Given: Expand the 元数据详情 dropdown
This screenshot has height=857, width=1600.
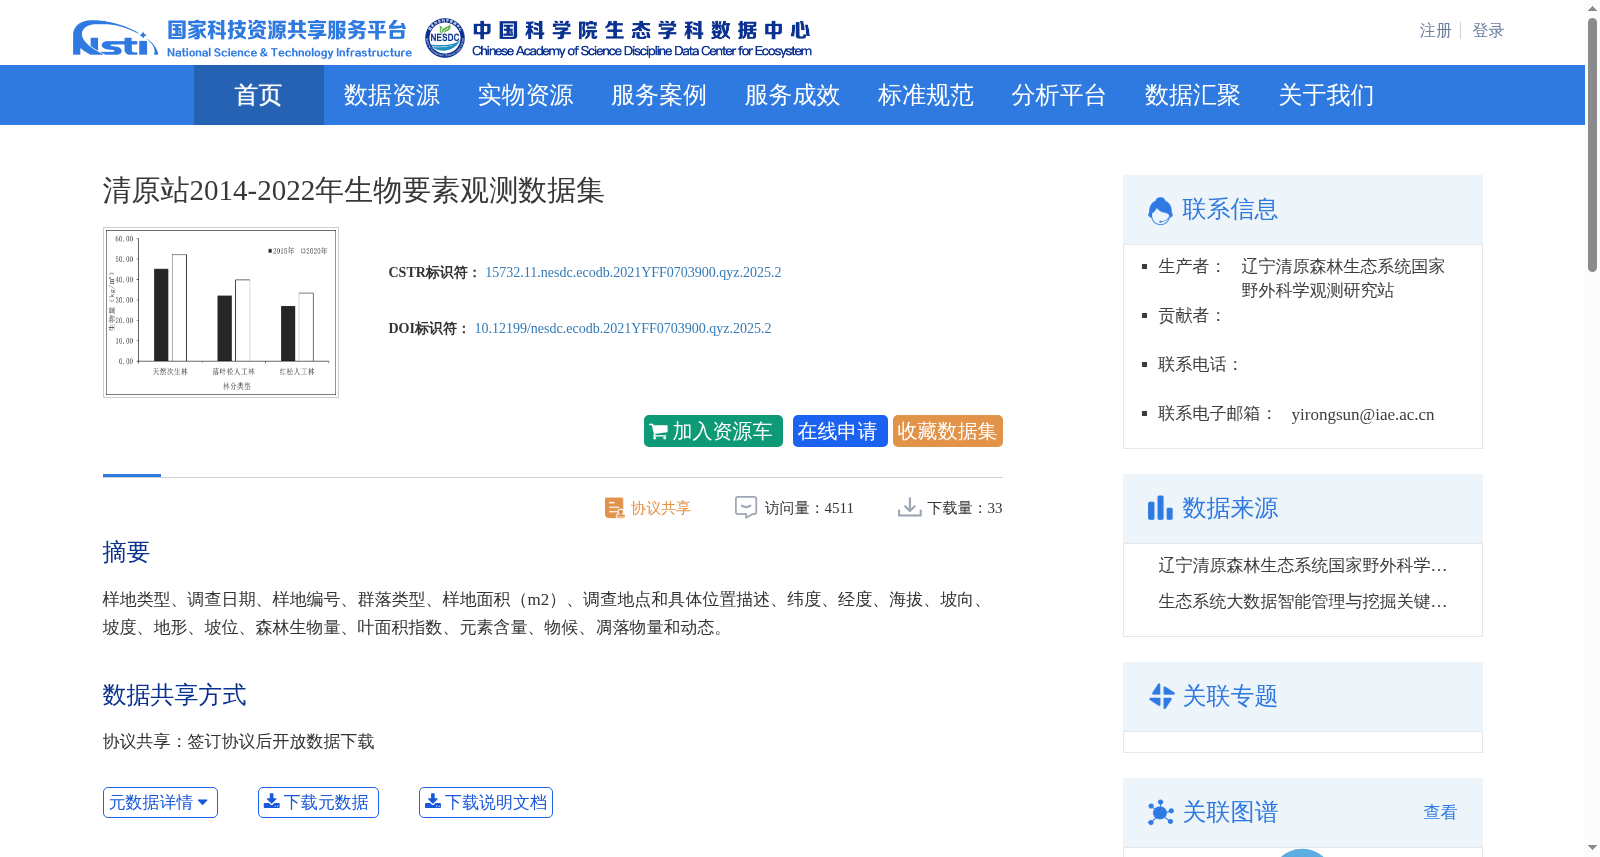Looking at the screenshot, I should 160,802.
